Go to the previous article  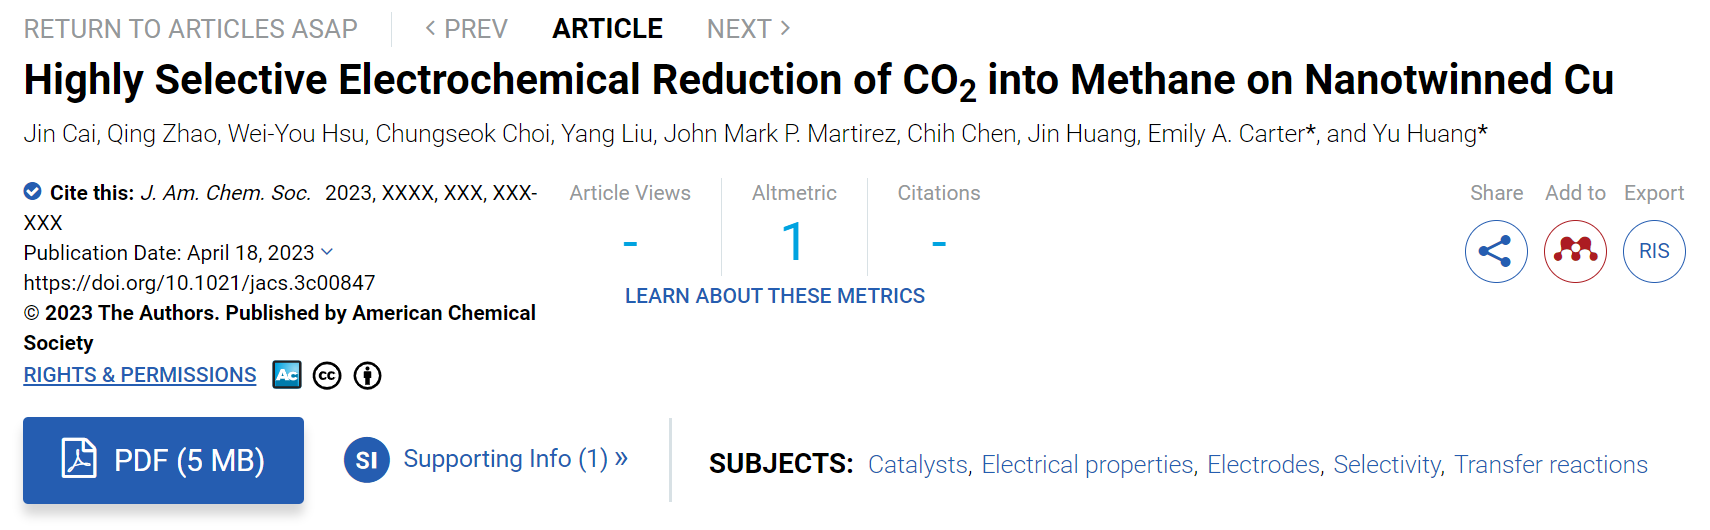click(466, 29)
